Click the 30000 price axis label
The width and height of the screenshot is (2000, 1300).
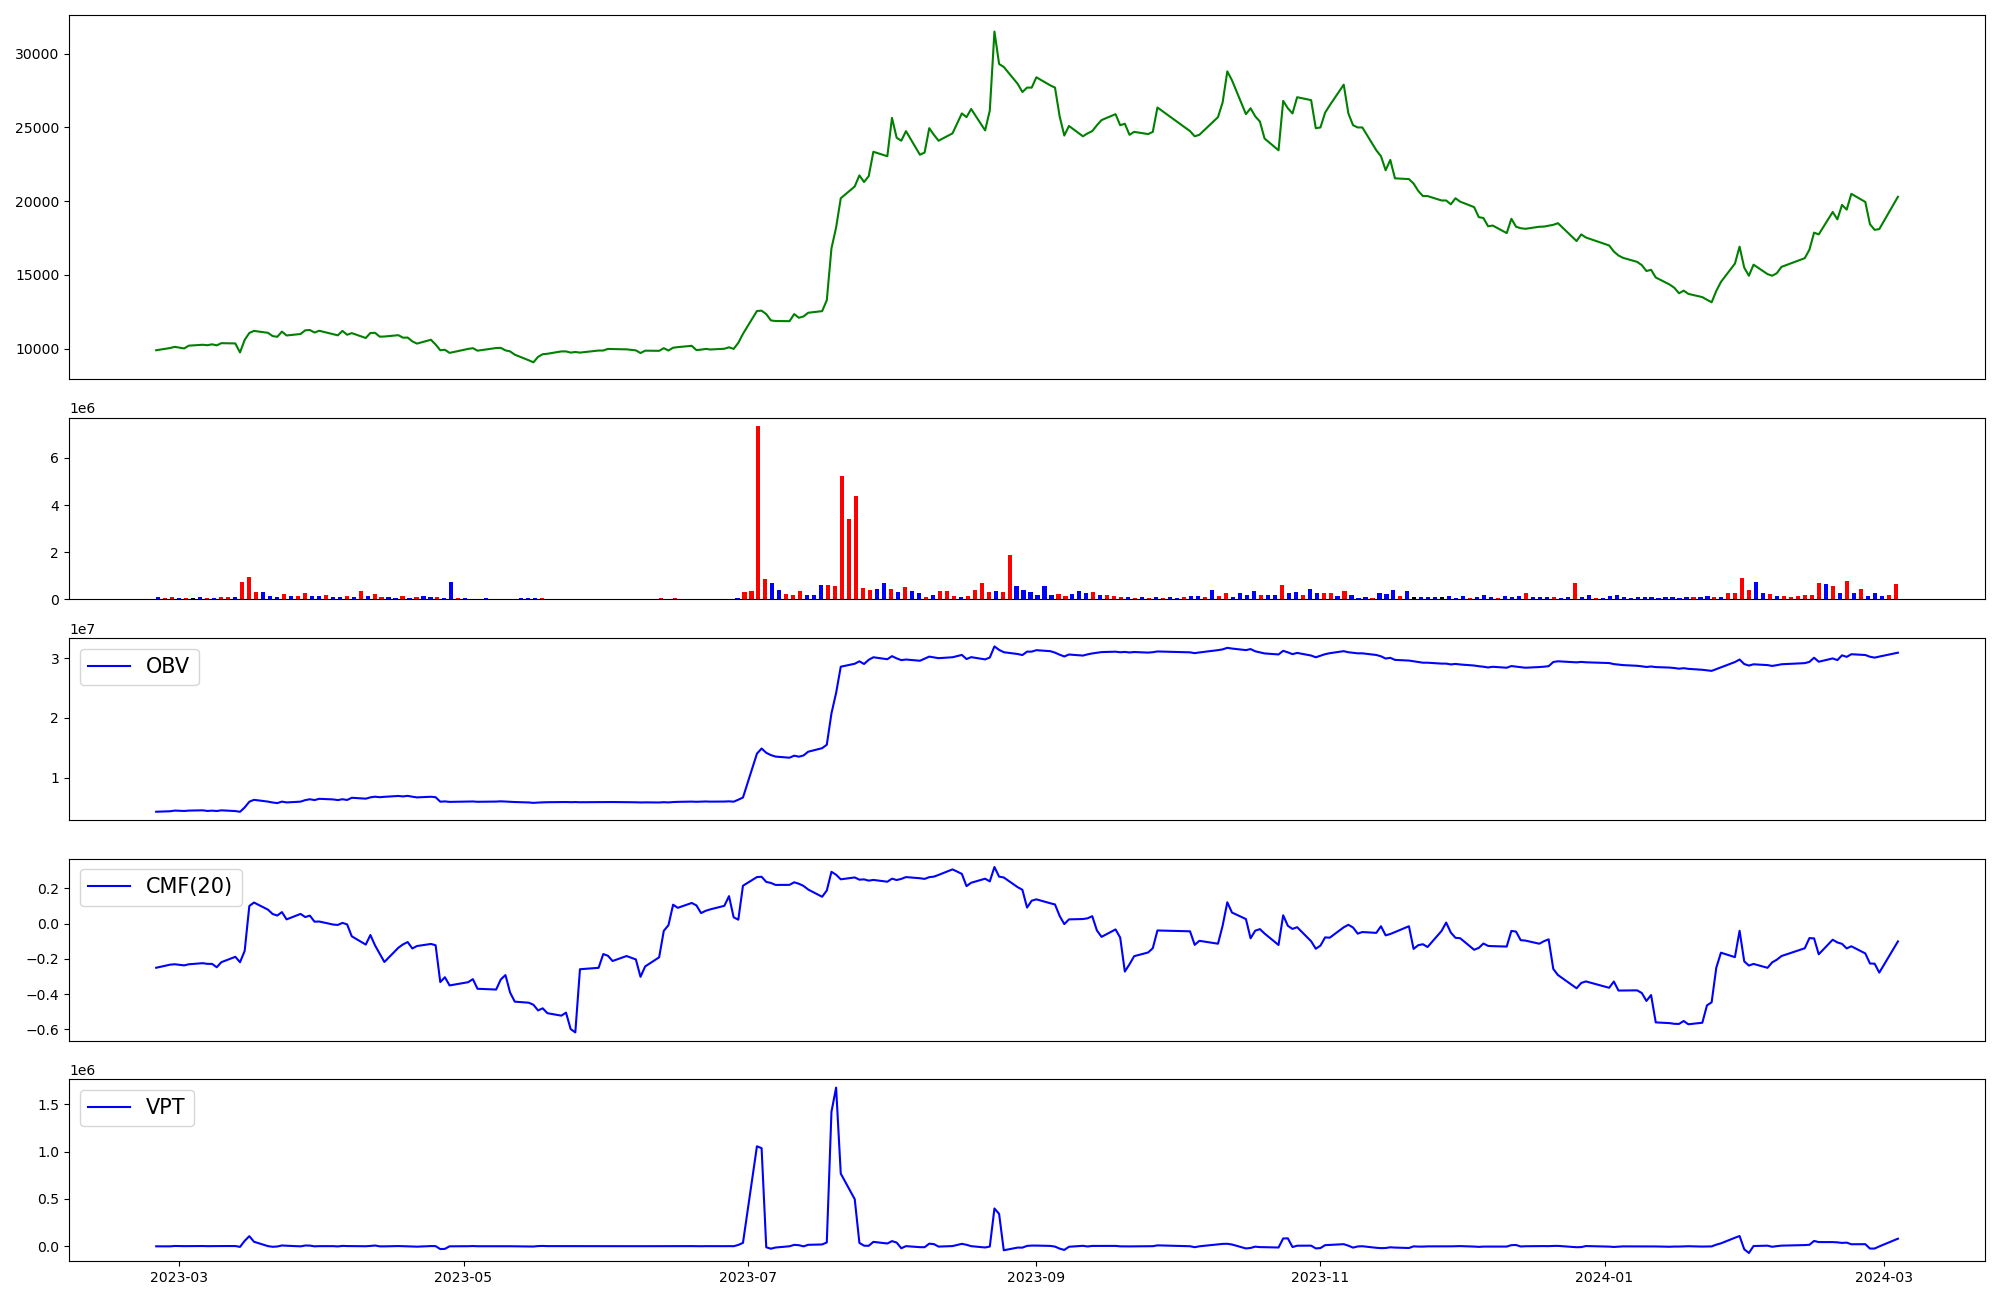pos(36,54)
